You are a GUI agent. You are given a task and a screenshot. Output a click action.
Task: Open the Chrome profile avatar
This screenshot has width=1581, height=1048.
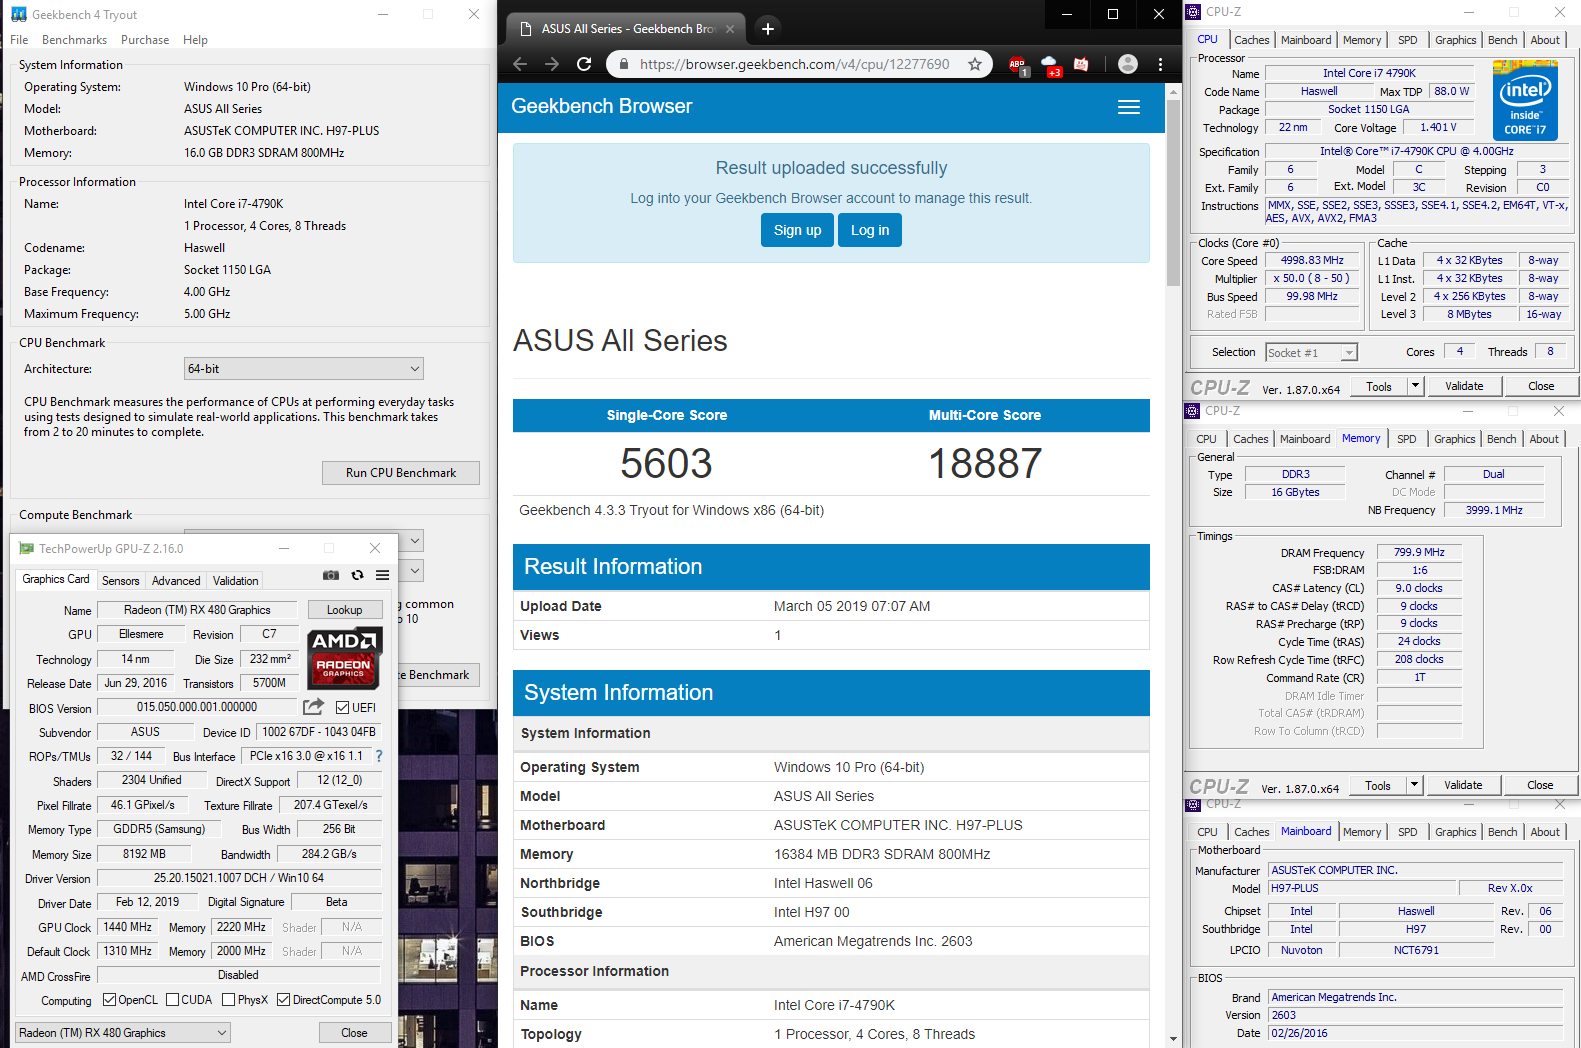tap(1128, 64)
